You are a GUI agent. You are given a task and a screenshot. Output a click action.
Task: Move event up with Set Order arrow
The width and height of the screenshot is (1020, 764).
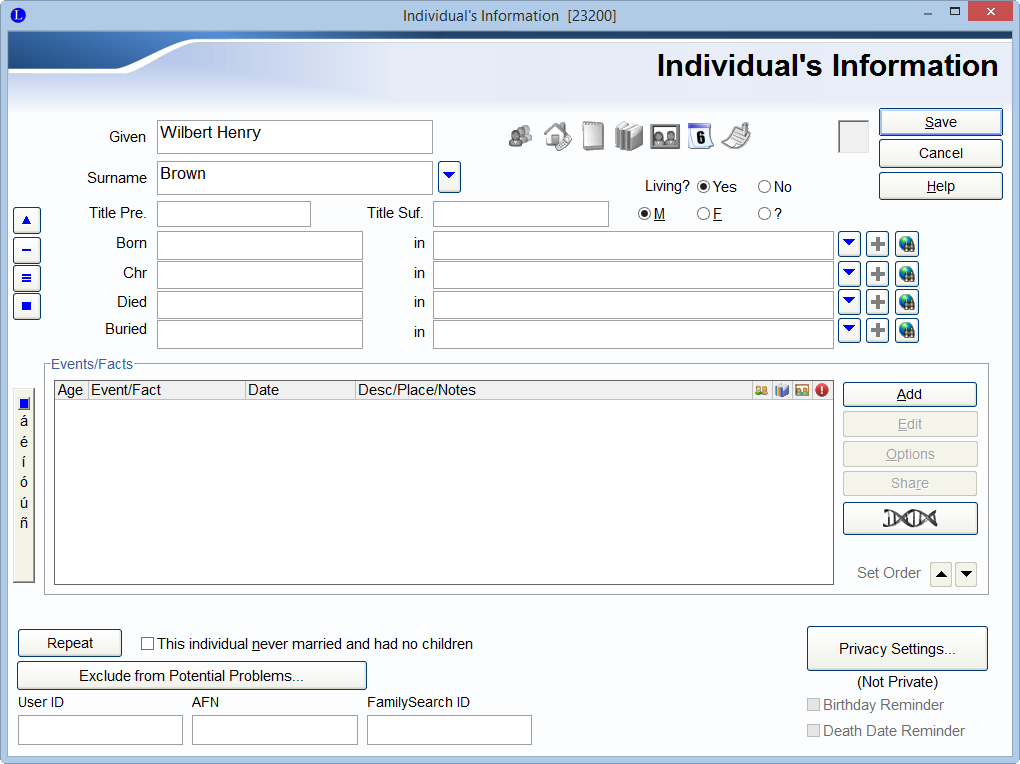pos(941,574)
